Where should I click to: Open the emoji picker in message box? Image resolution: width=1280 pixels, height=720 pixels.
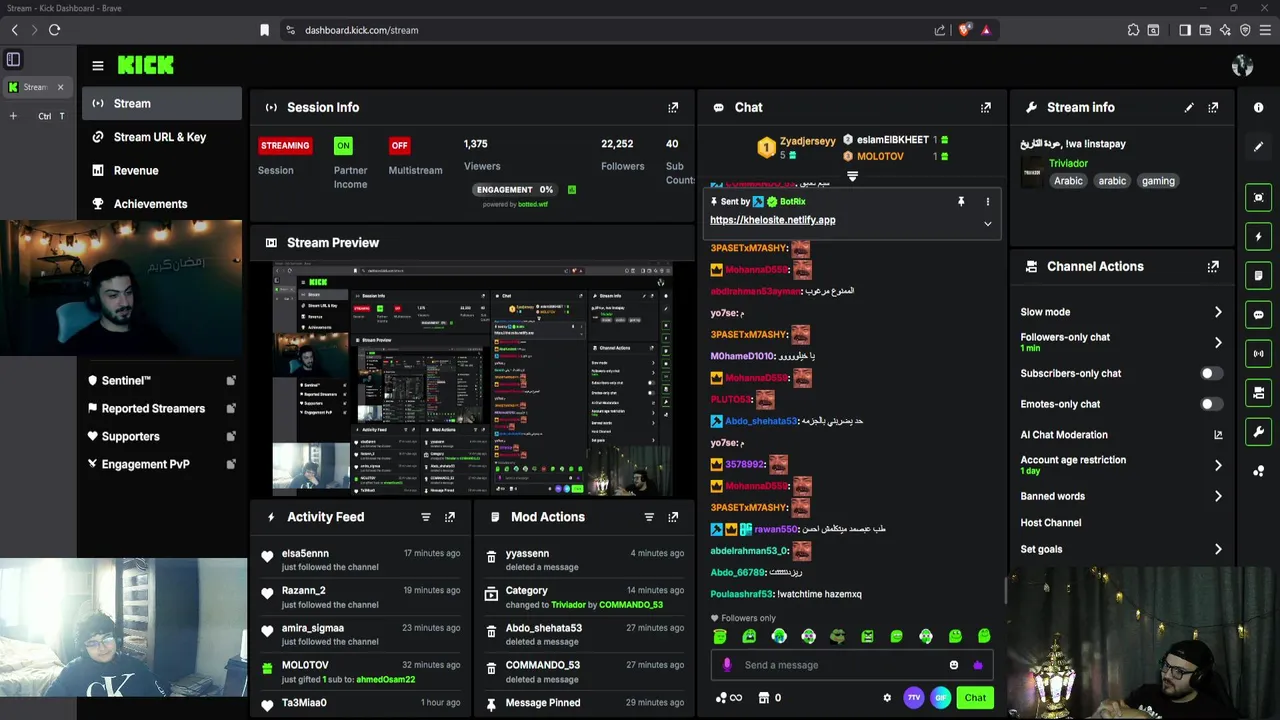[x=954, y=665]
